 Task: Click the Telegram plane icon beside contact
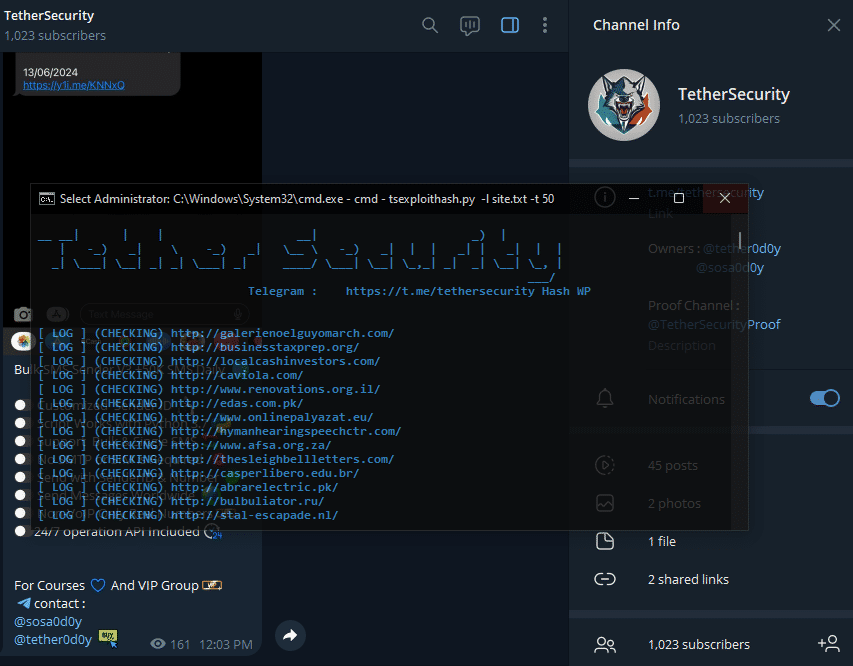pyautogui.click(x=24, y=603)
